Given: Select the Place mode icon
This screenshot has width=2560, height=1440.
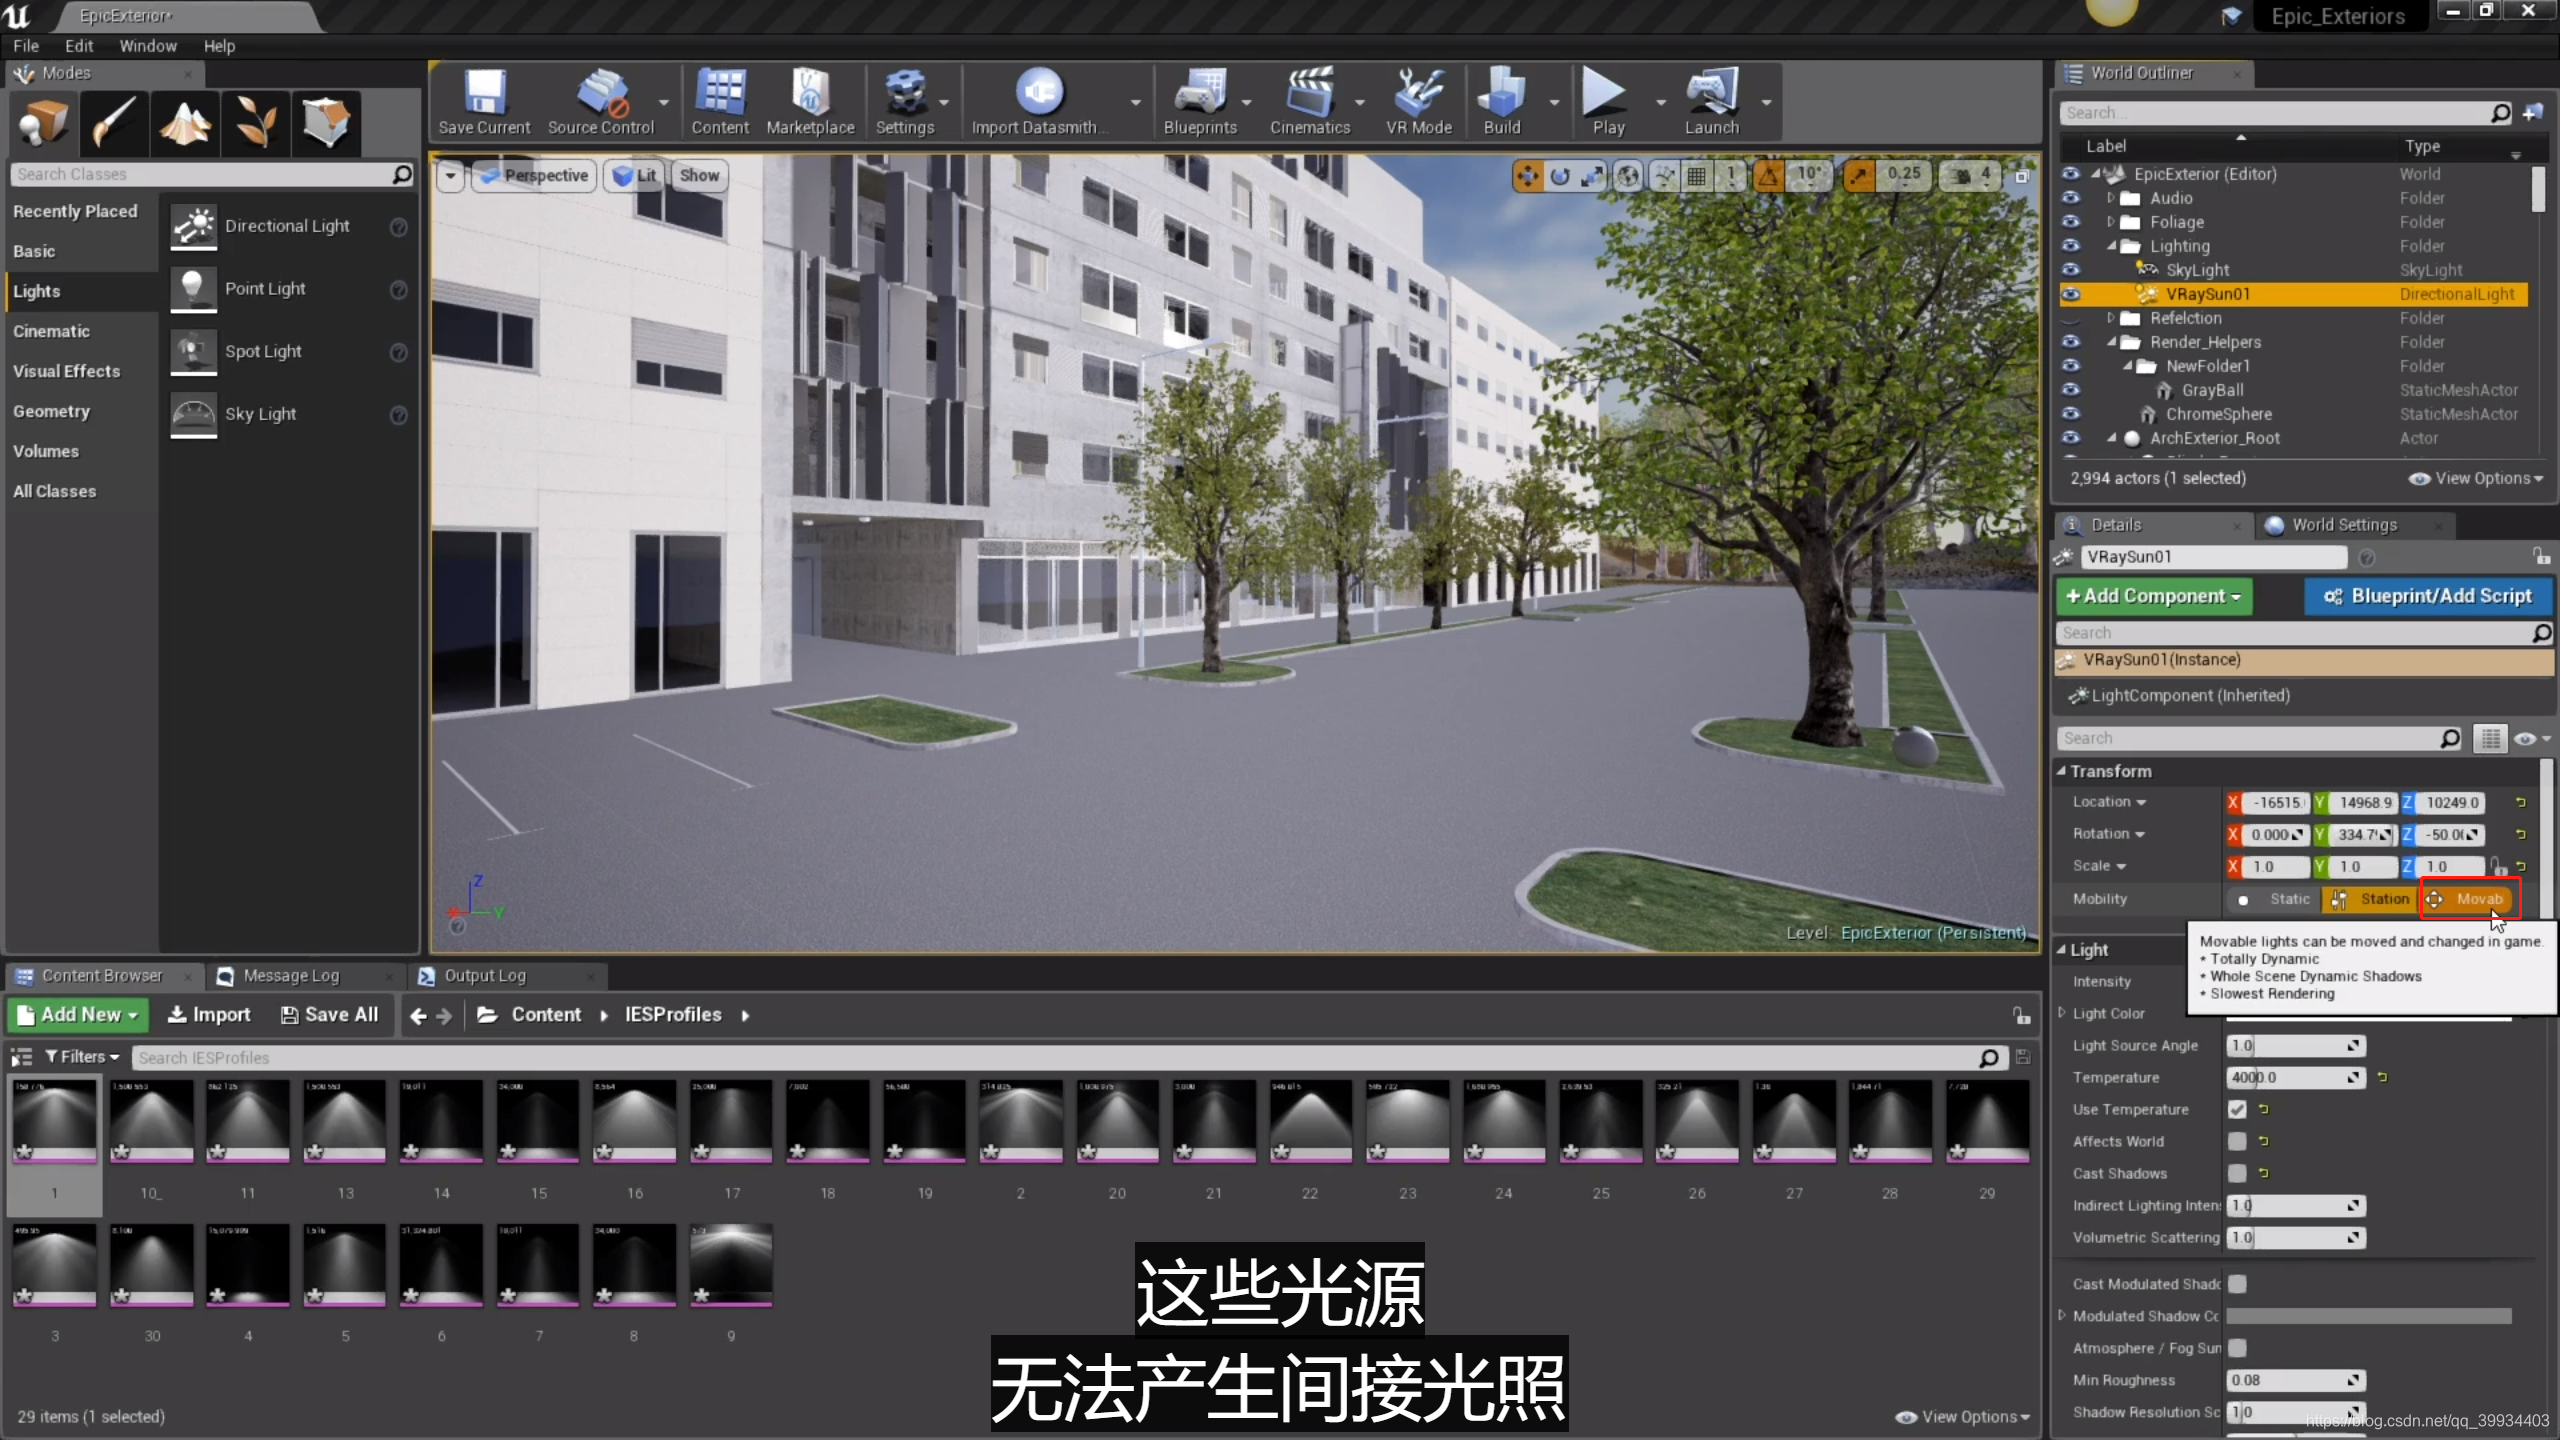Looking at the screenshot, I should tap(44, 123).
